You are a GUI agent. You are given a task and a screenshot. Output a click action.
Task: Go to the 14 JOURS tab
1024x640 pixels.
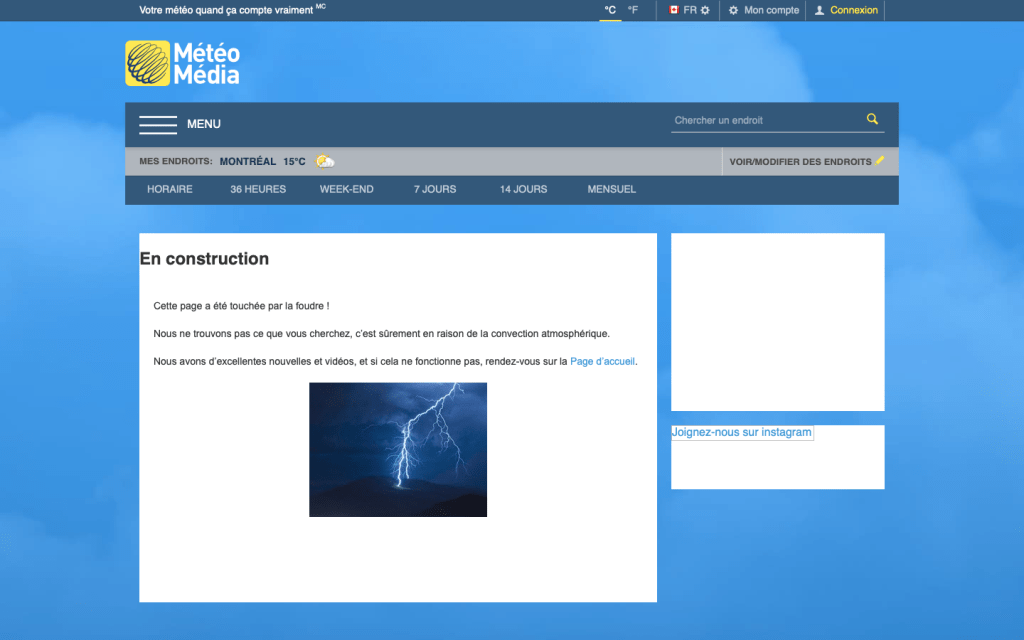click(x=524, y=189)
